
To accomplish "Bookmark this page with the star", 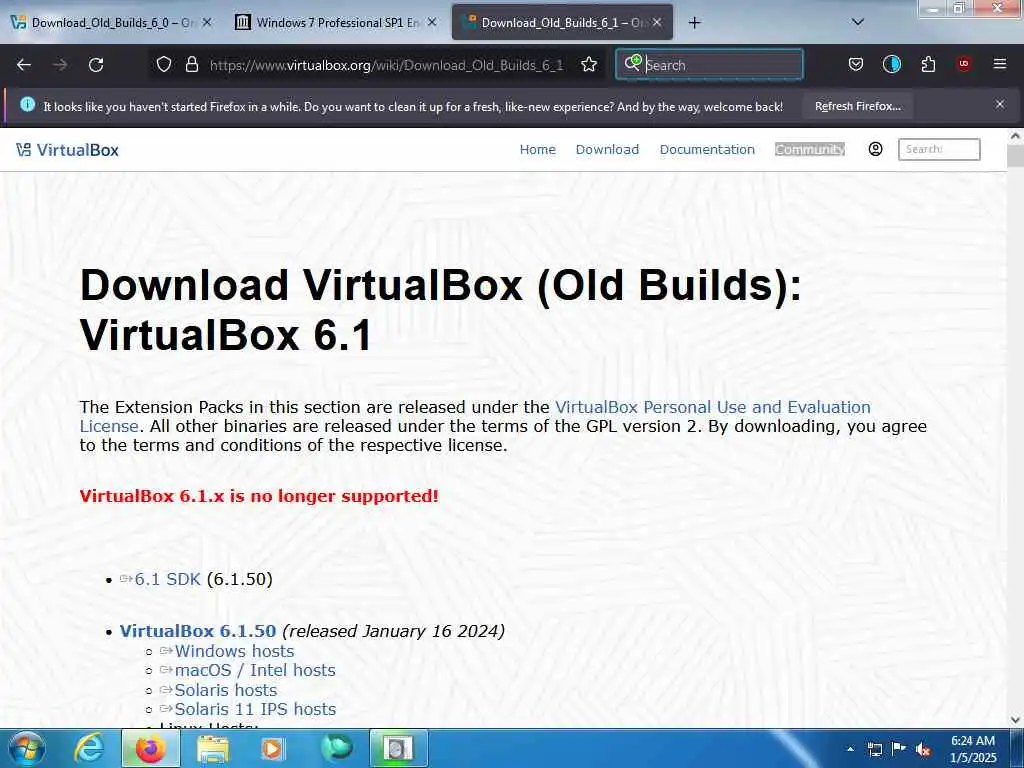I will pos(589,64).
